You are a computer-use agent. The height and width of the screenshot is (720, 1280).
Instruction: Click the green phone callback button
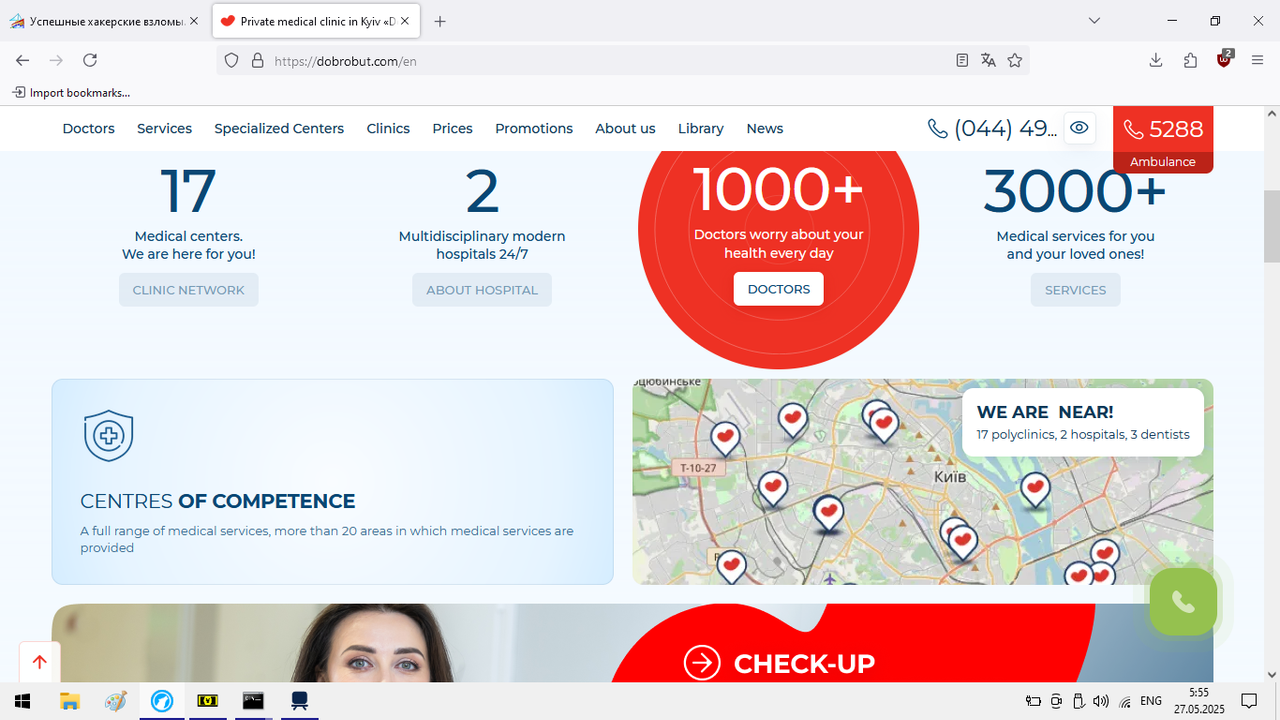point(1183,601)
